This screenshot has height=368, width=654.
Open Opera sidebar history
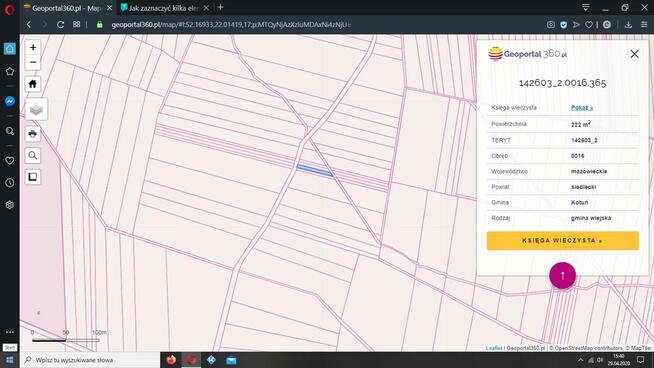10,183
